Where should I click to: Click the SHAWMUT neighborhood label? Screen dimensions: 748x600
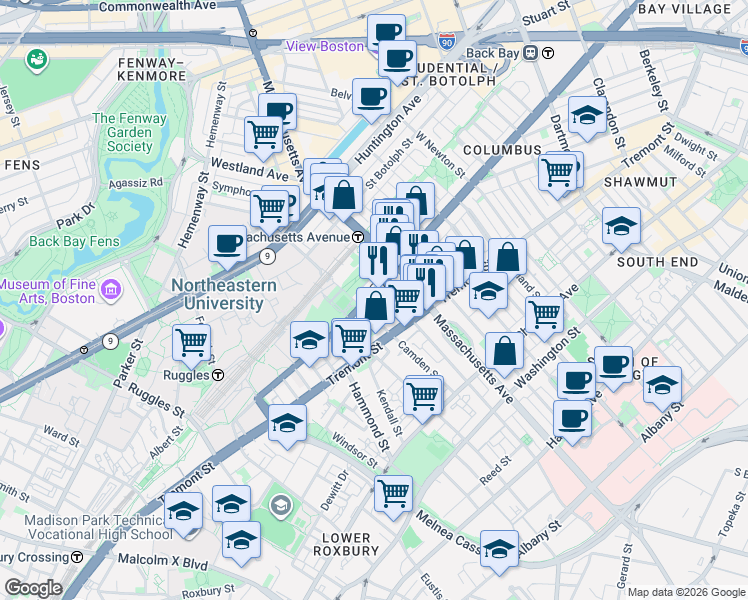[640, 182]
